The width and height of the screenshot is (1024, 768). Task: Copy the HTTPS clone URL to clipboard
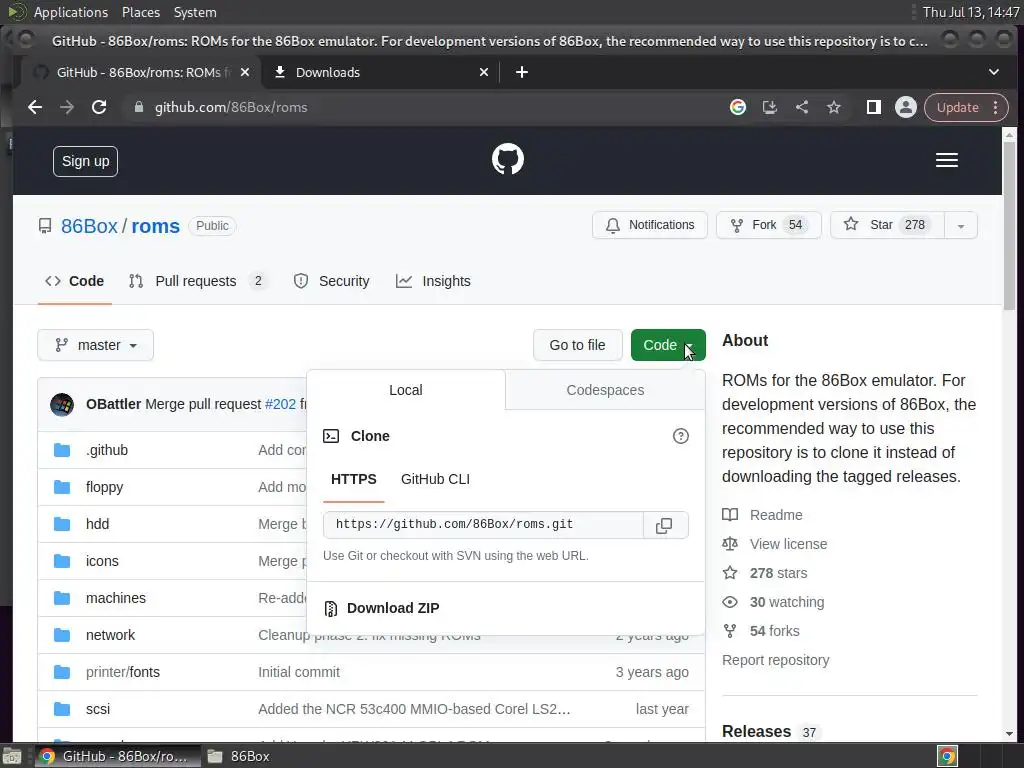tap(664, 525)
